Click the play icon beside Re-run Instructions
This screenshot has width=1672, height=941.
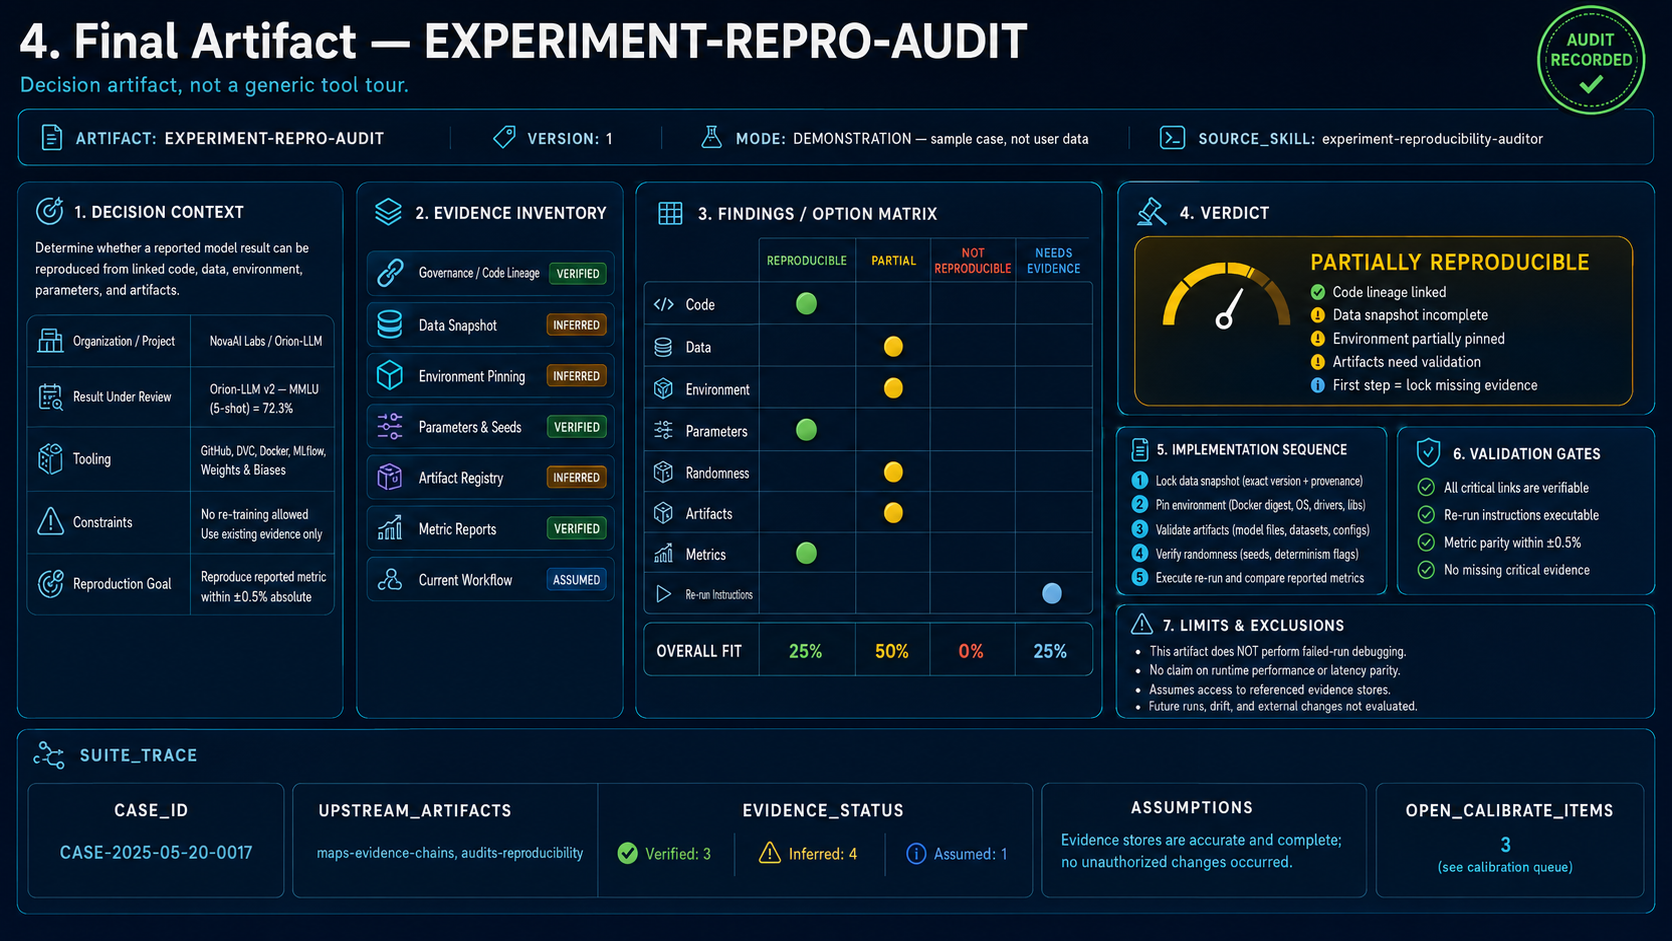tap(663, 594)
